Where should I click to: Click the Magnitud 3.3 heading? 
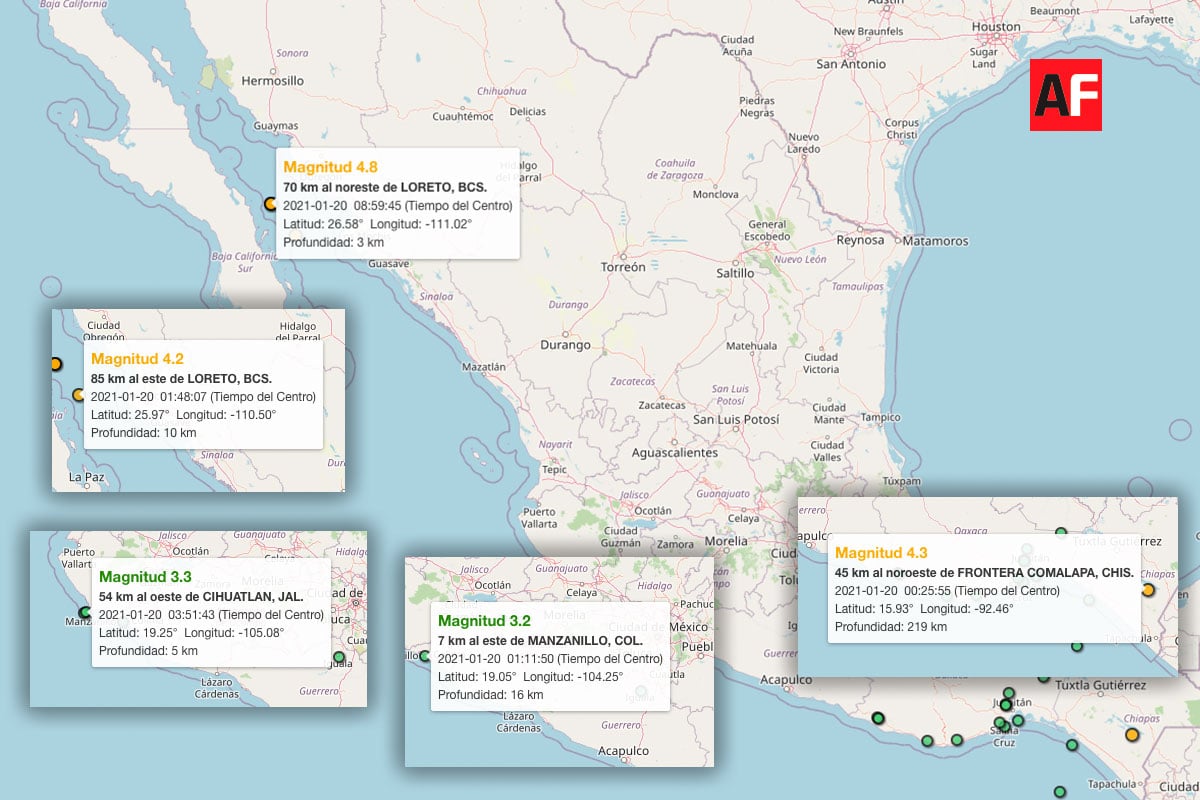coord(145,577)
